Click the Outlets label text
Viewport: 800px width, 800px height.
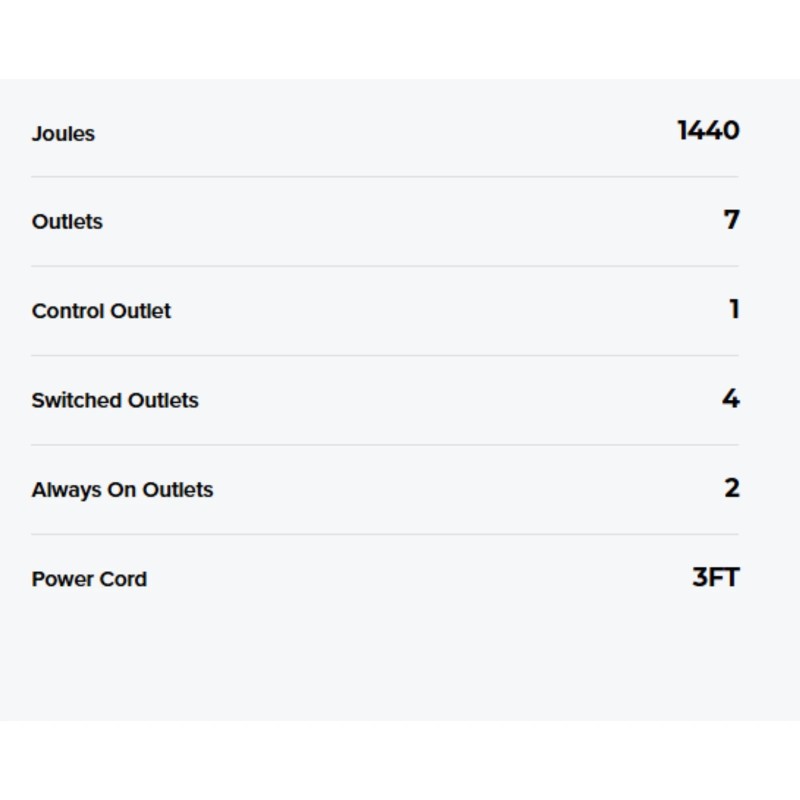click(x=67, y=222)
